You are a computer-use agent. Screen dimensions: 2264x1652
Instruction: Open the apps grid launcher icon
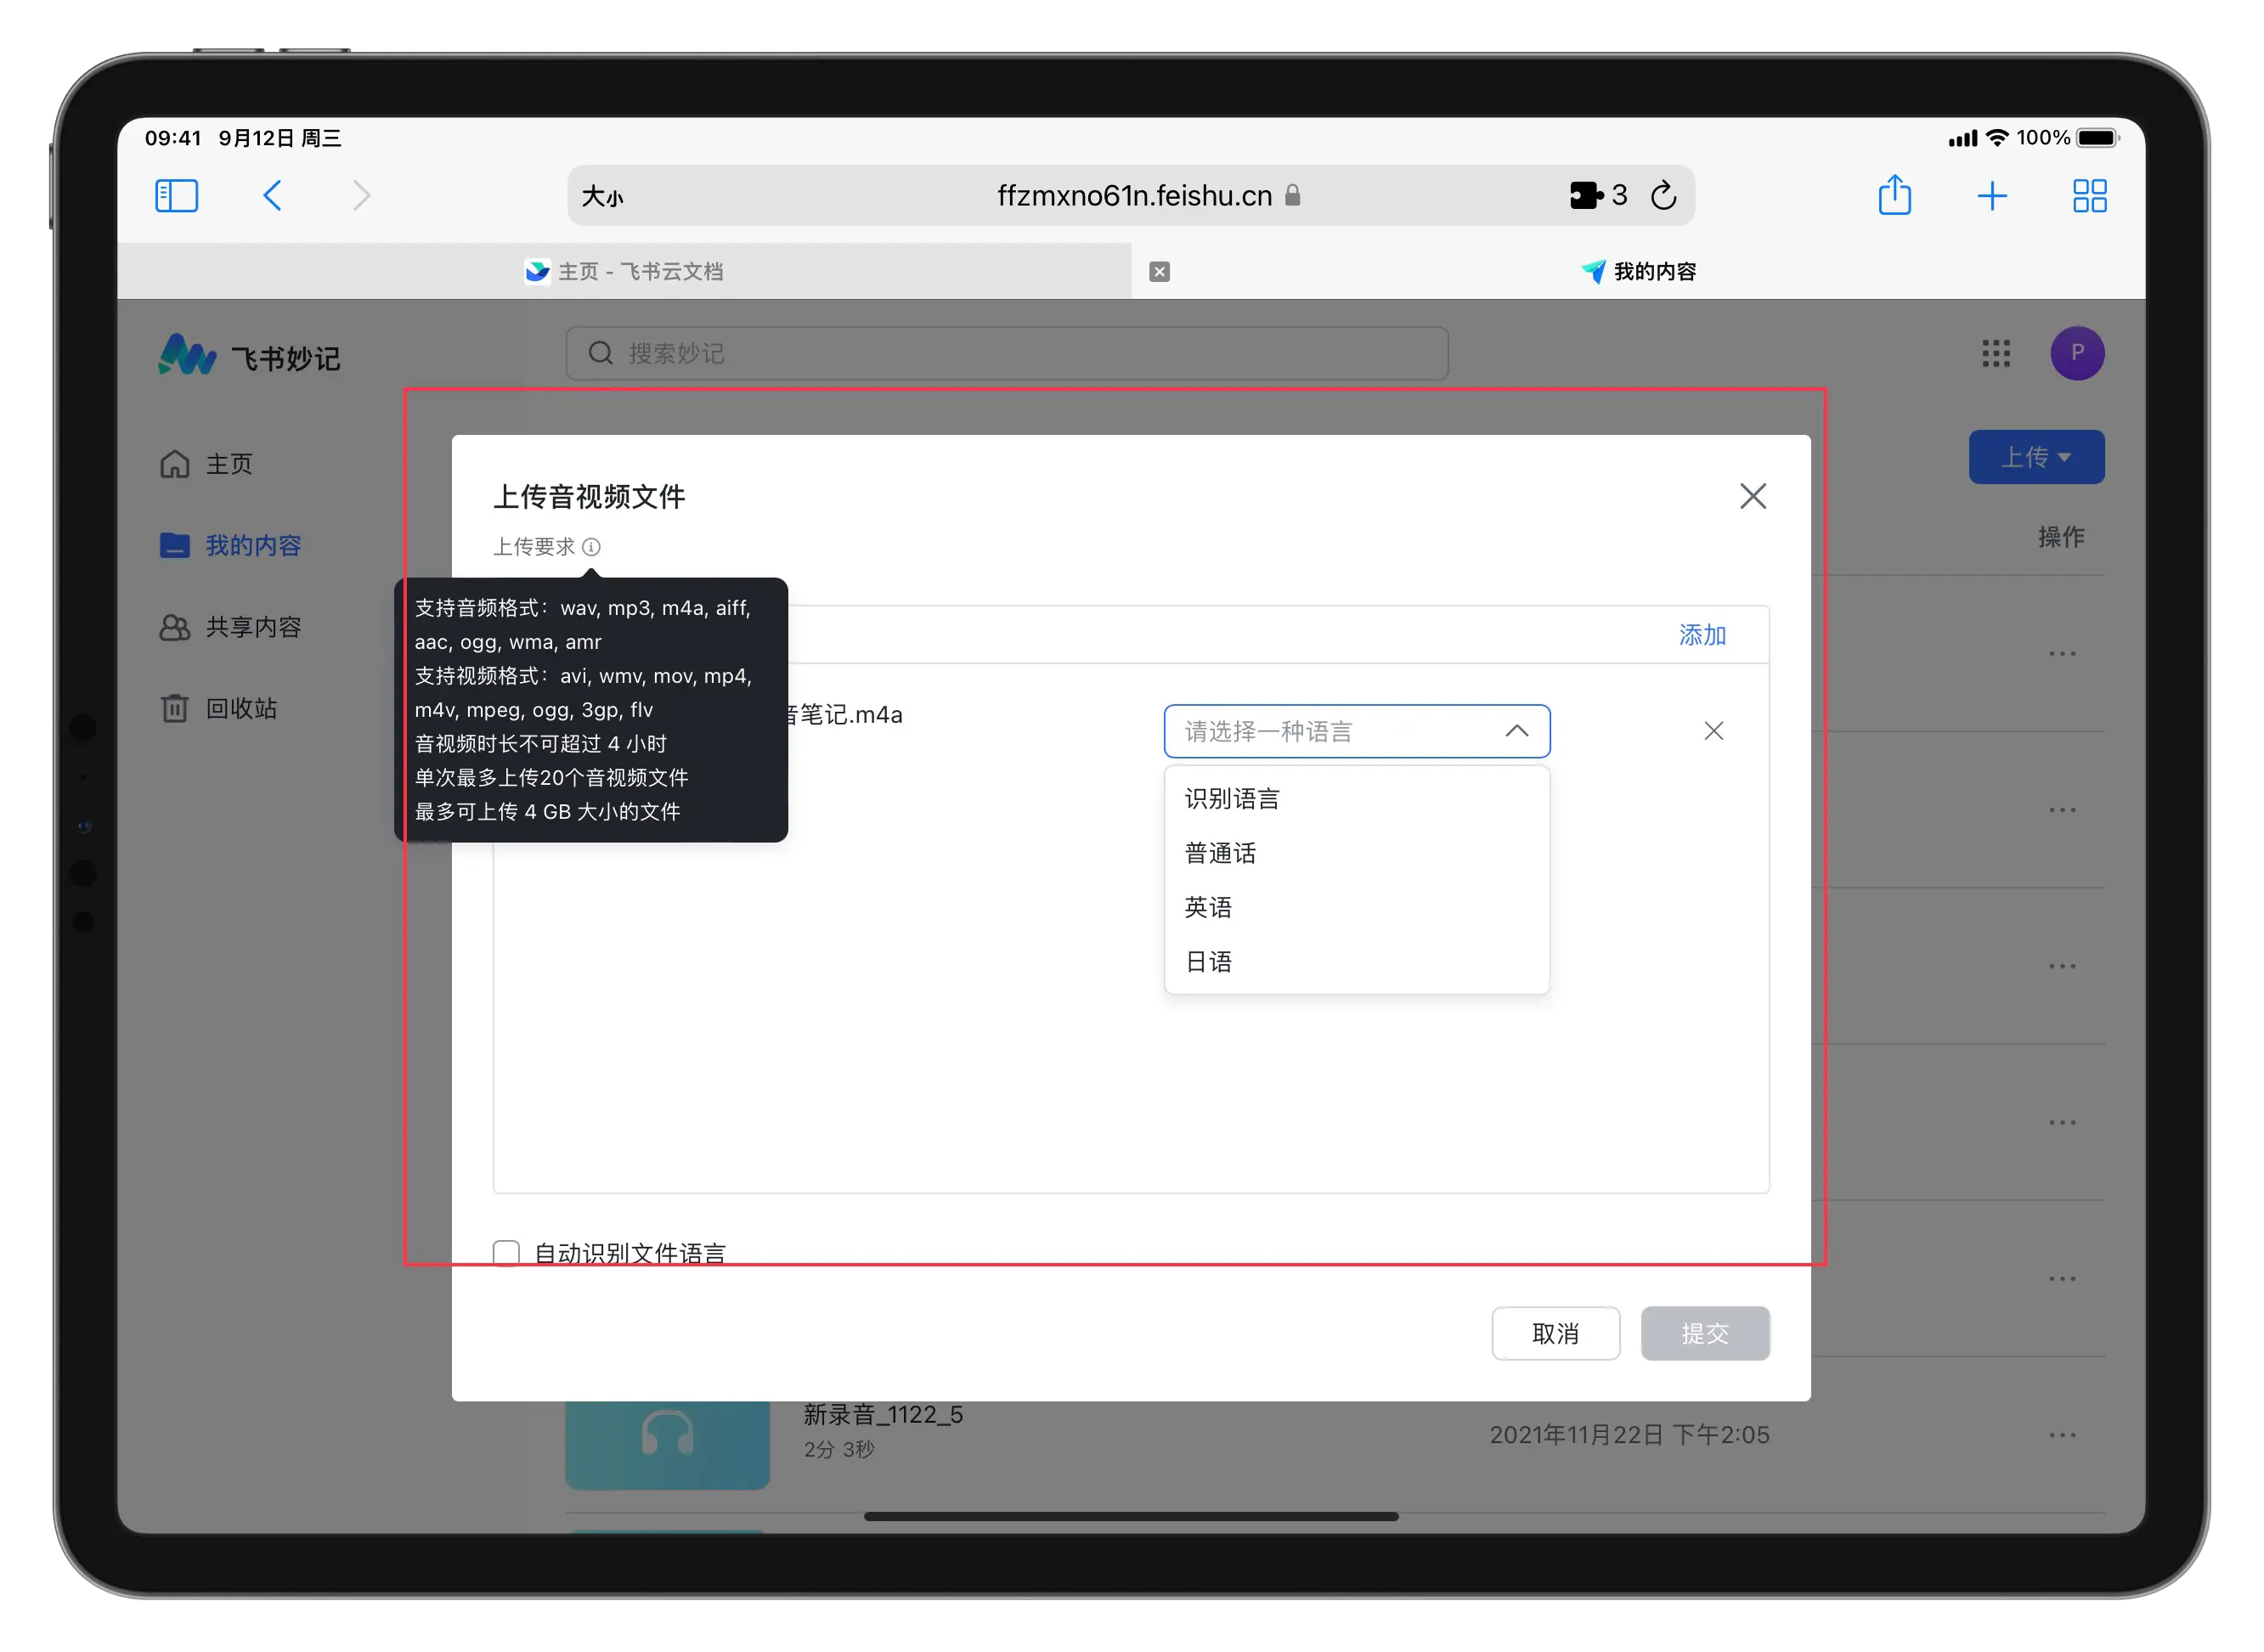(x=1997, y=353)
